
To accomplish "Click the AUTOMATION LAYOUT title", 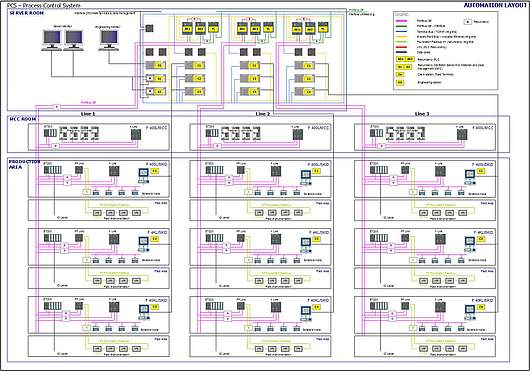I will coord(495,5).
